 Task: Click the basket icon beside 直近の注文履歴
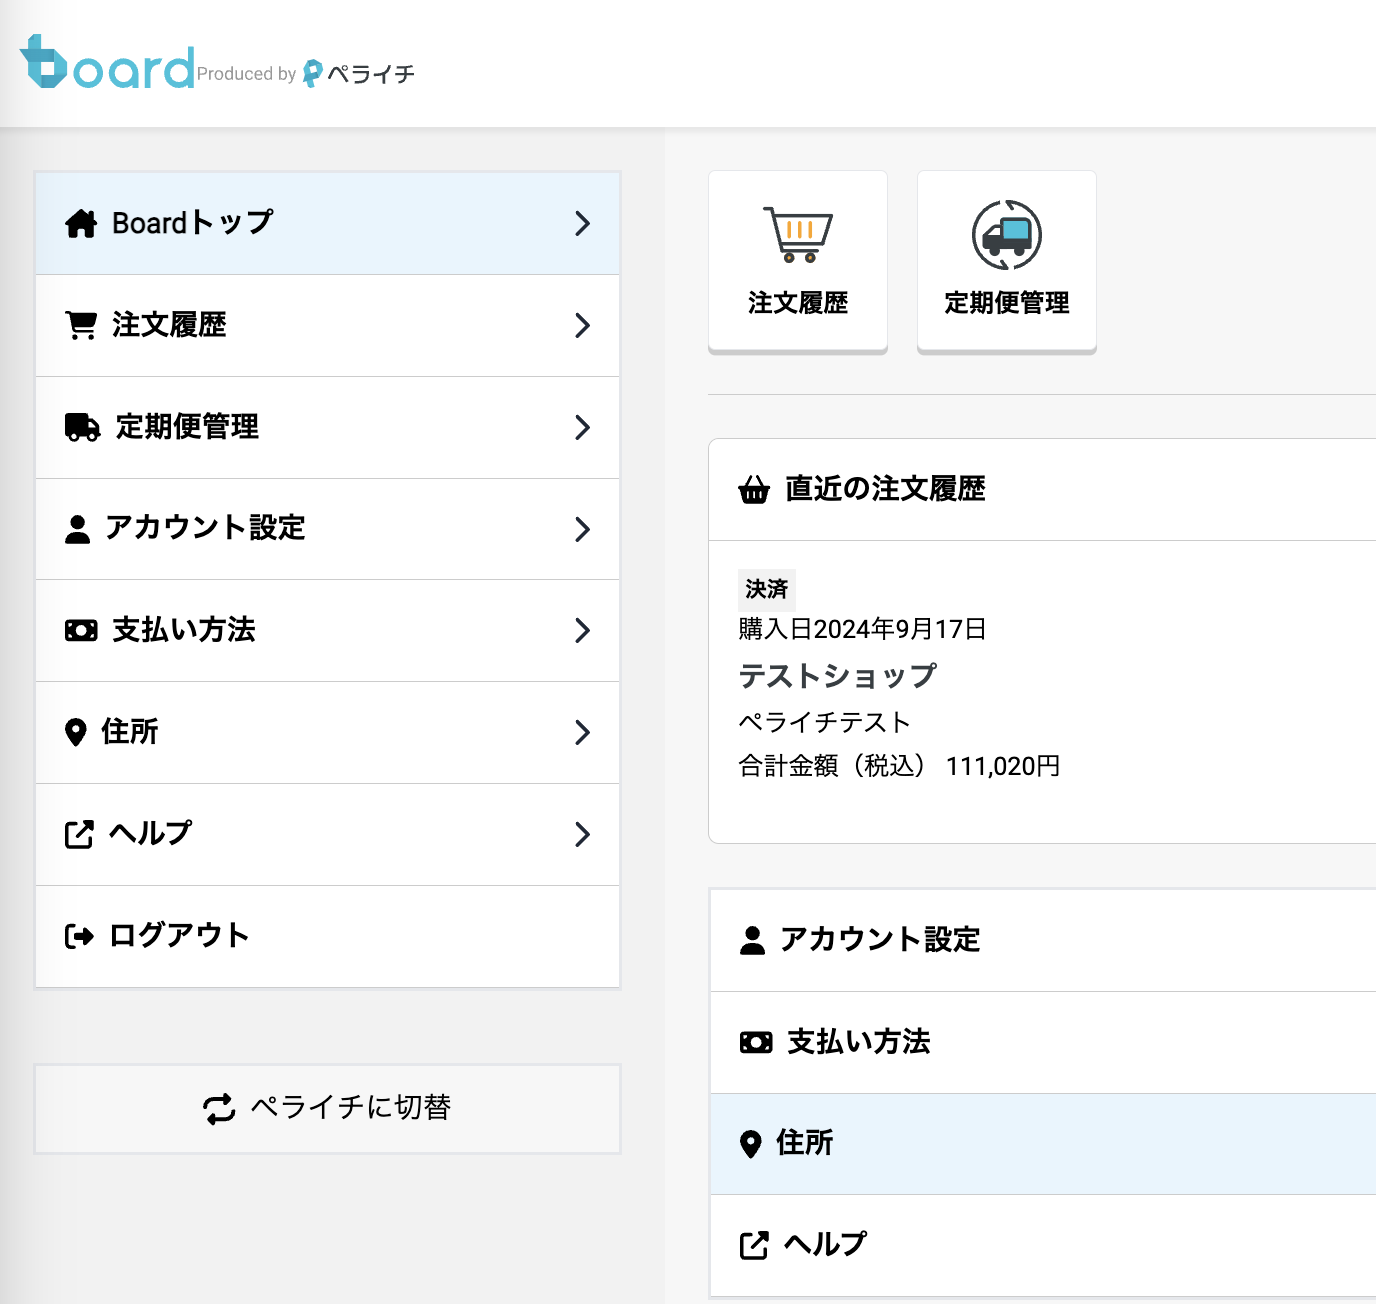(x=754, y=490)
